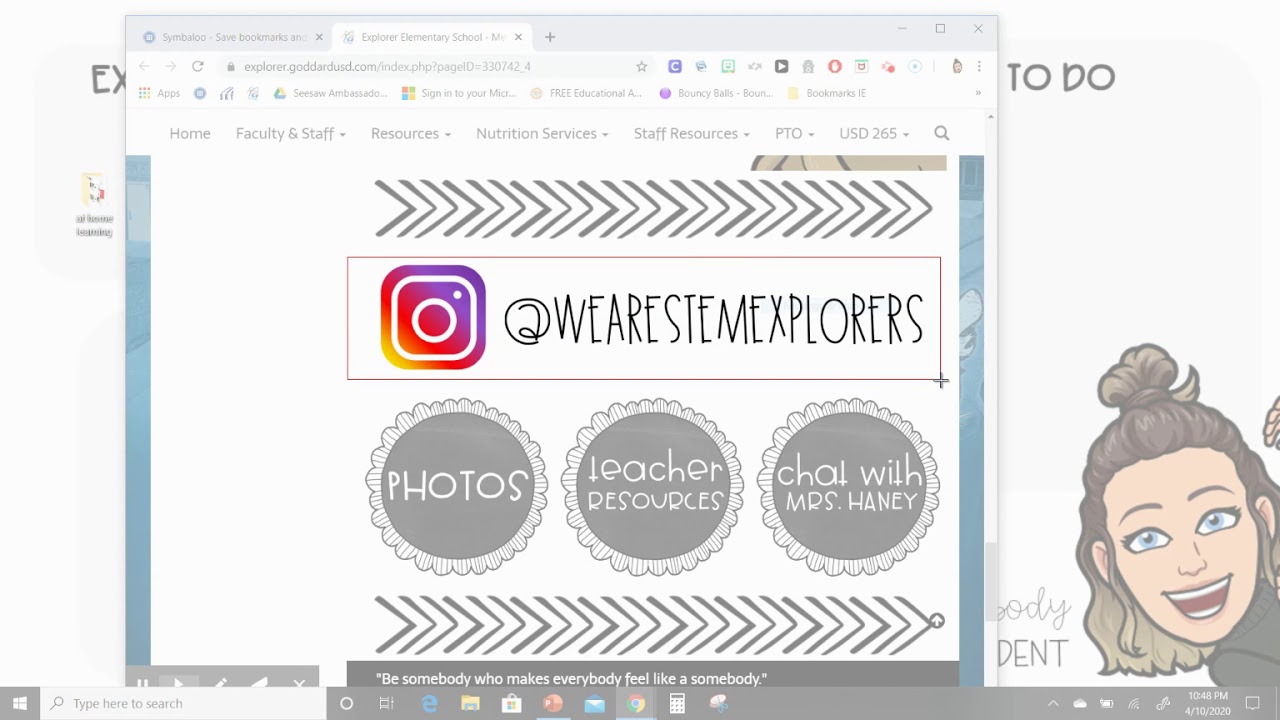Viewport: 1280px width, 720px height.
Task: Close the Symbaloo tab
Action: pos(319,37)
